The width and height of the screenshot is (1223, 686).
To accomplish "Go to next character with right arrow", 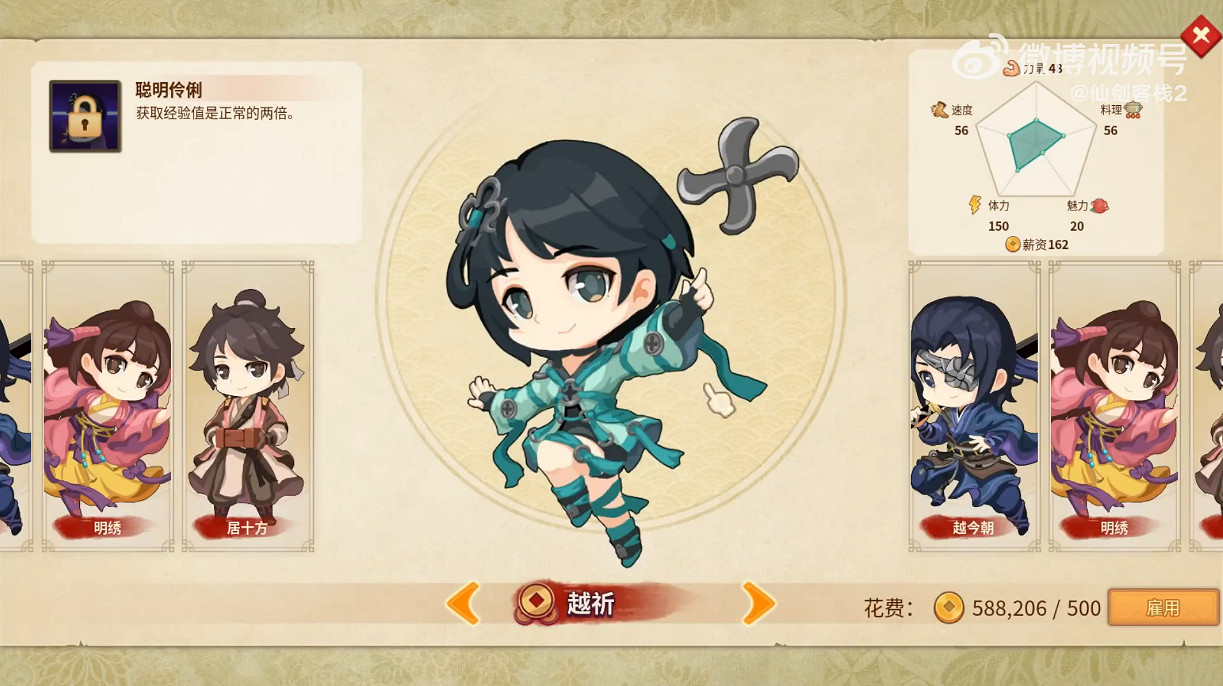I will pos(758,603).
